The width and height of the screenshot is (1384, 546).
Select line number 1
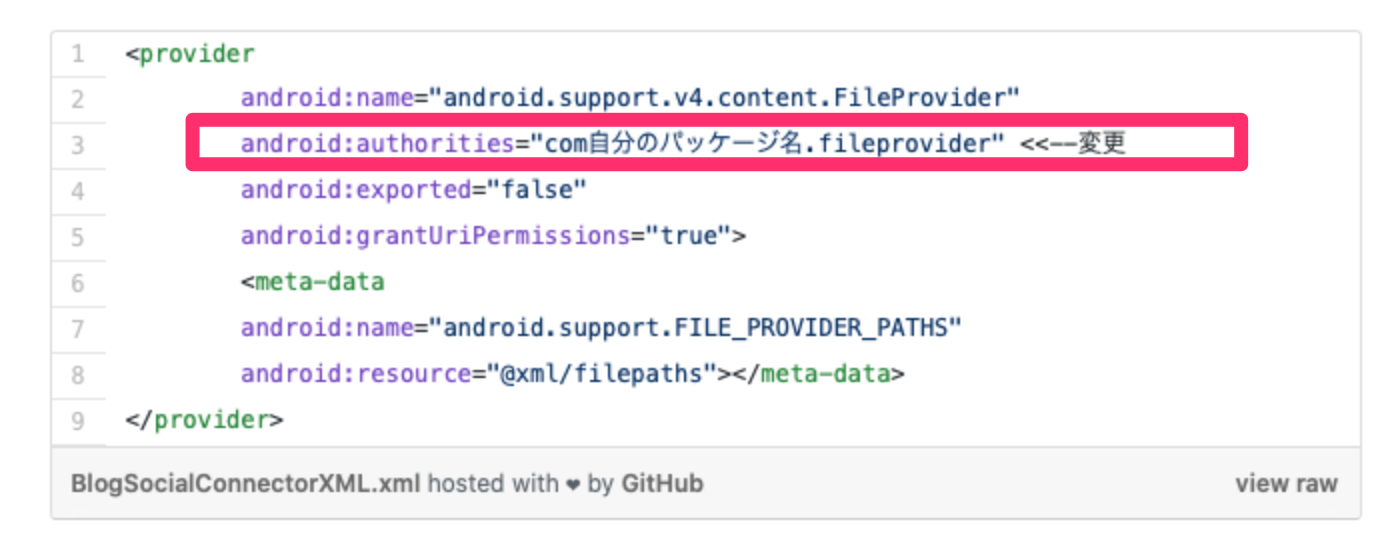tap(78, 54)
